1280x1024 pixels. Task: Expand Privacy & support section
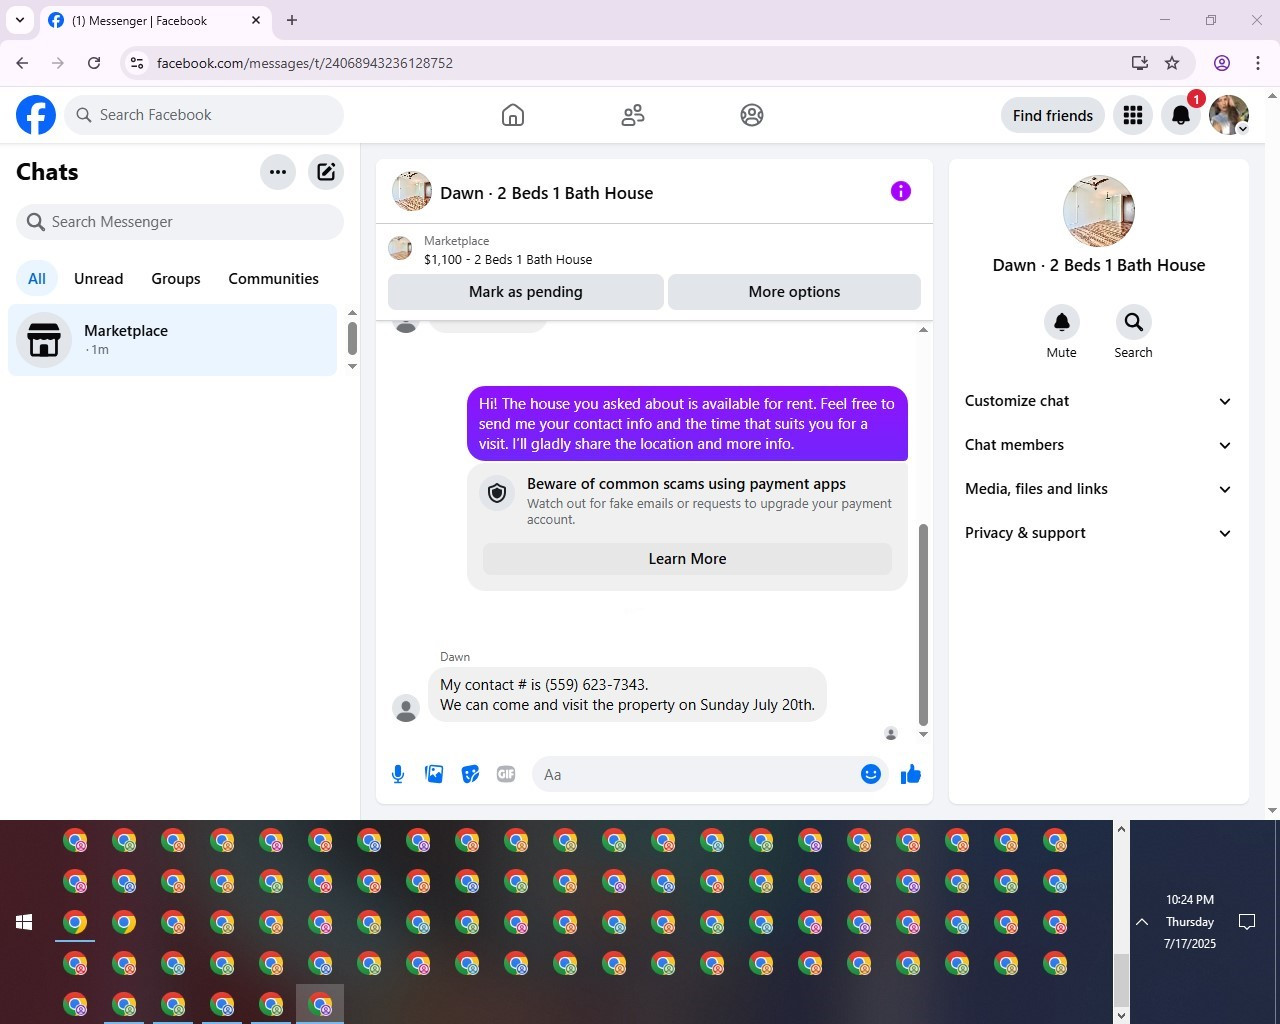point(1098,533)
